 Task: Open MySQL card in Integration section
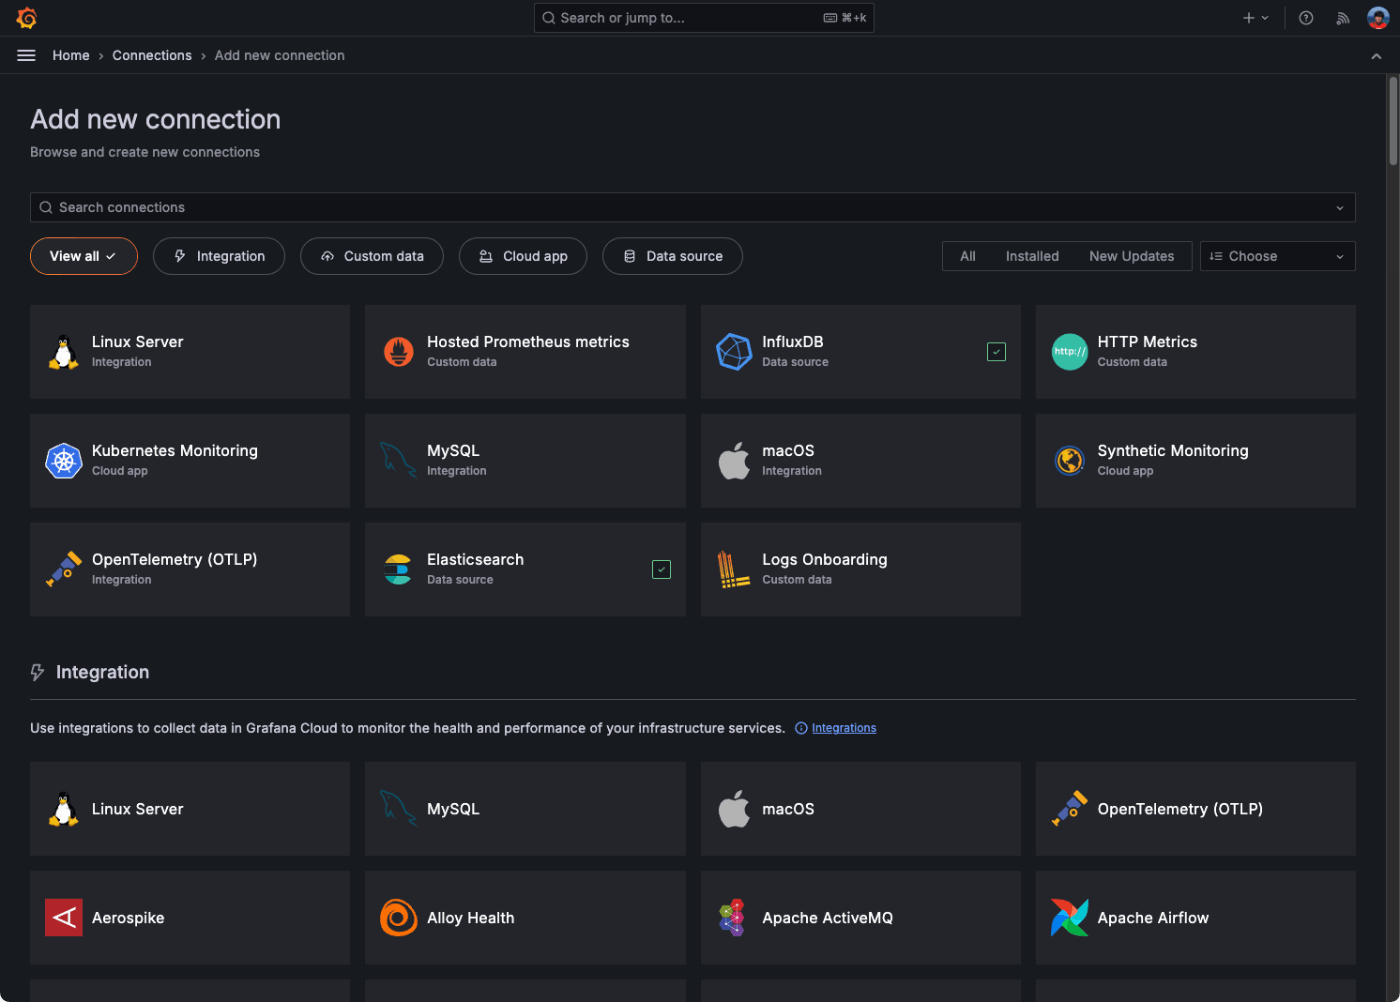[525, 809]
